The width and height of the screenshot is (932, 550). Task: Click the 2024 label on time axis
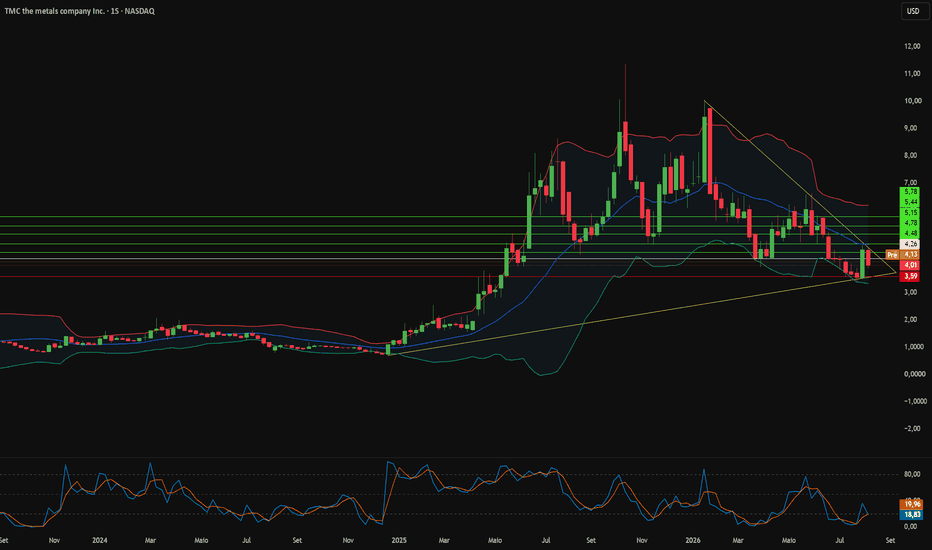click(x=100, y=540)
